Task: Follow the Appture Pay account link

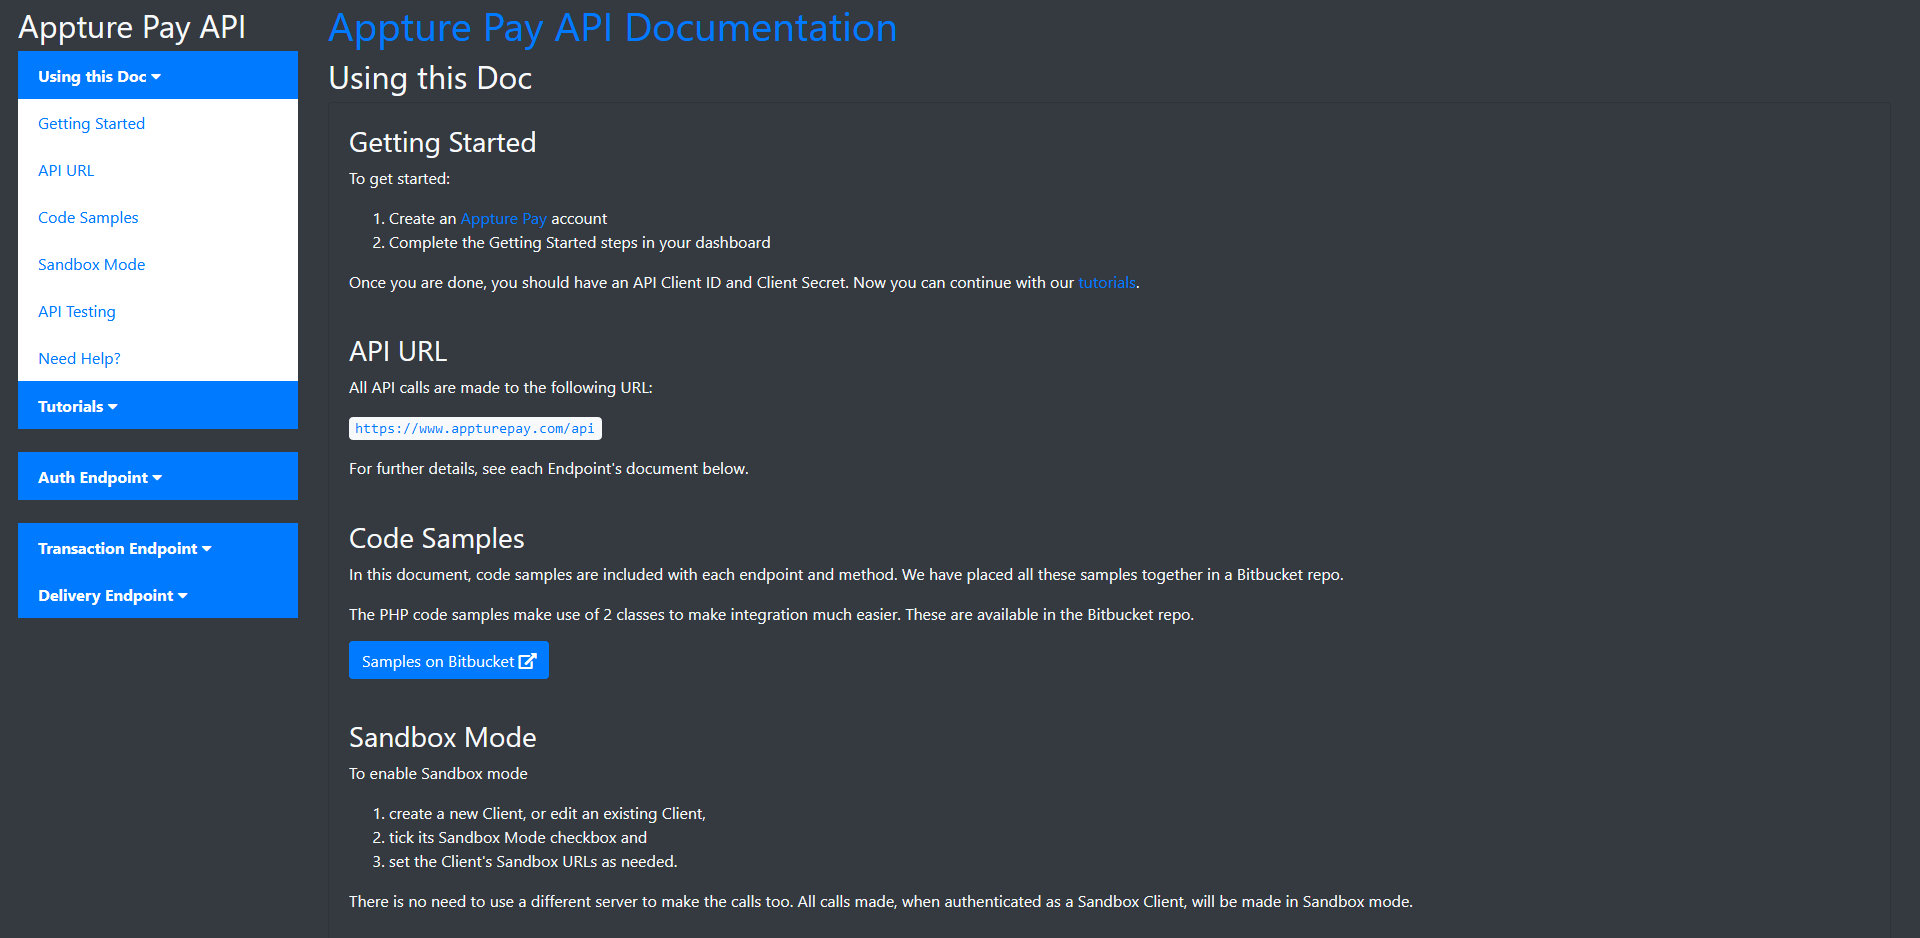Action: pyautogui.click(x=503, y=218)
